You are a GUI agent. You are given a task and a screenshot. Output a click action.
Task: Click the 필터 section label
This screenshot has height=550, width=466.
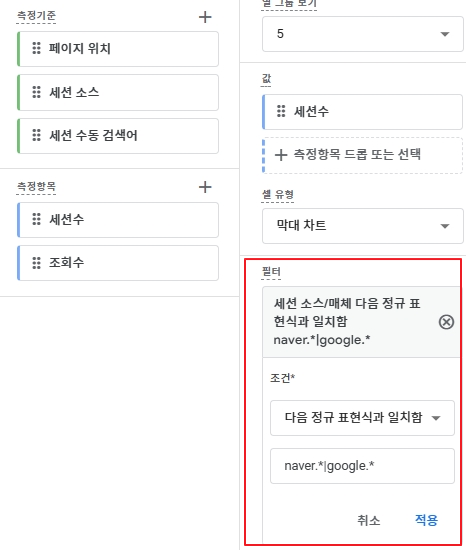click(271, 272)
